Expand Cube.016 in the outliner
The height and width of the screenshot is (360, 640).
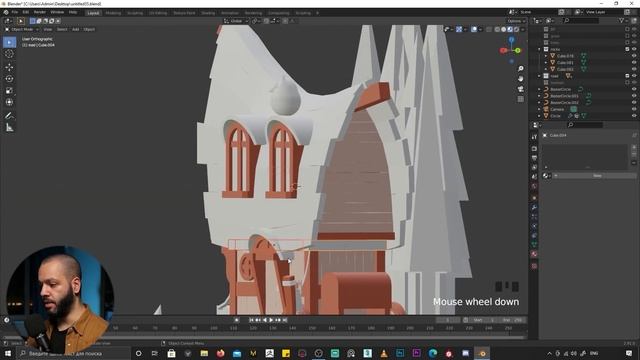click(x=546, y=56)
